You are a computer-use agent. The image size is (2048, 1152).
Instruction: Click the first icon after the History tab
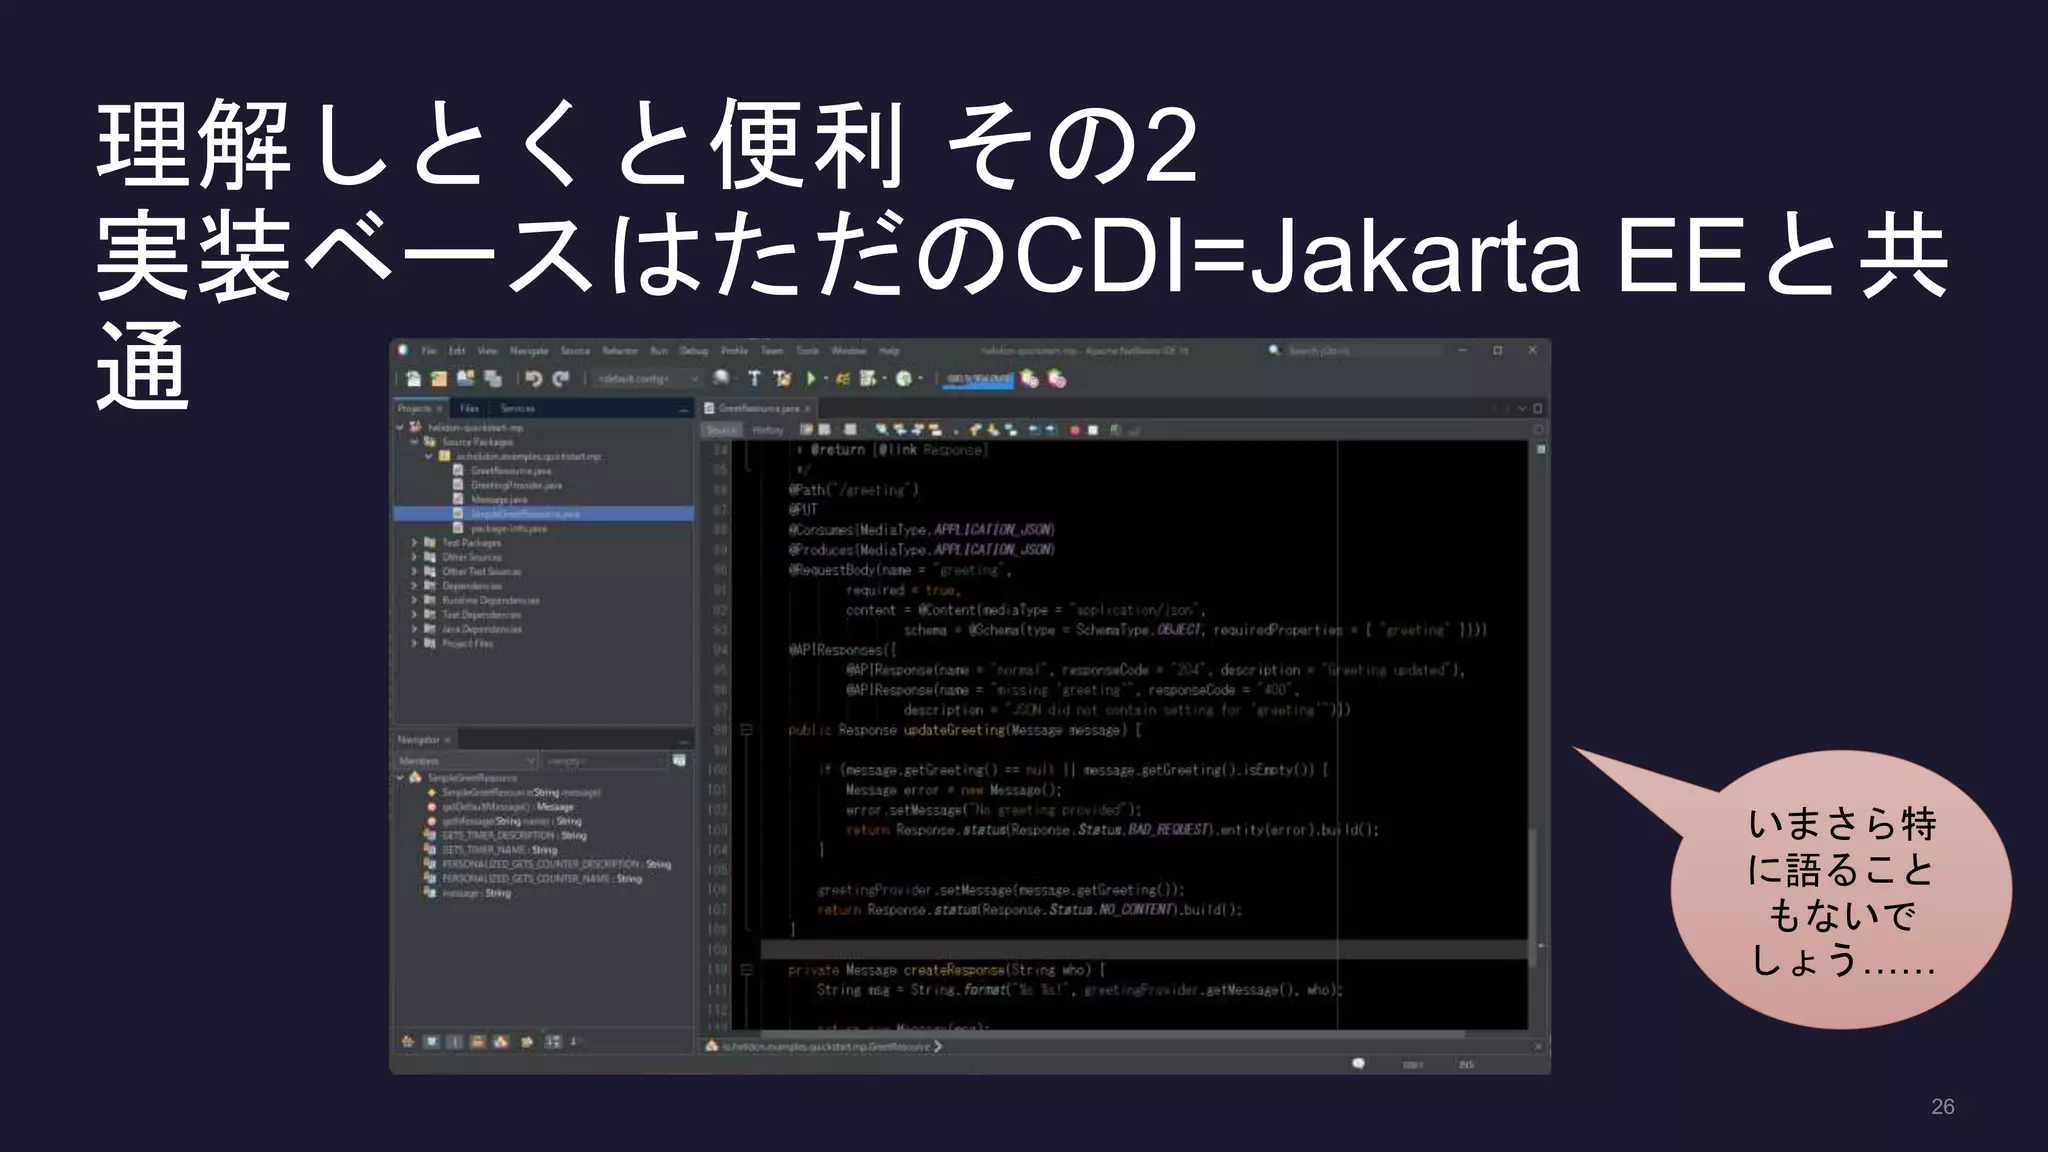pyautogui.click(x=806, y=430)
